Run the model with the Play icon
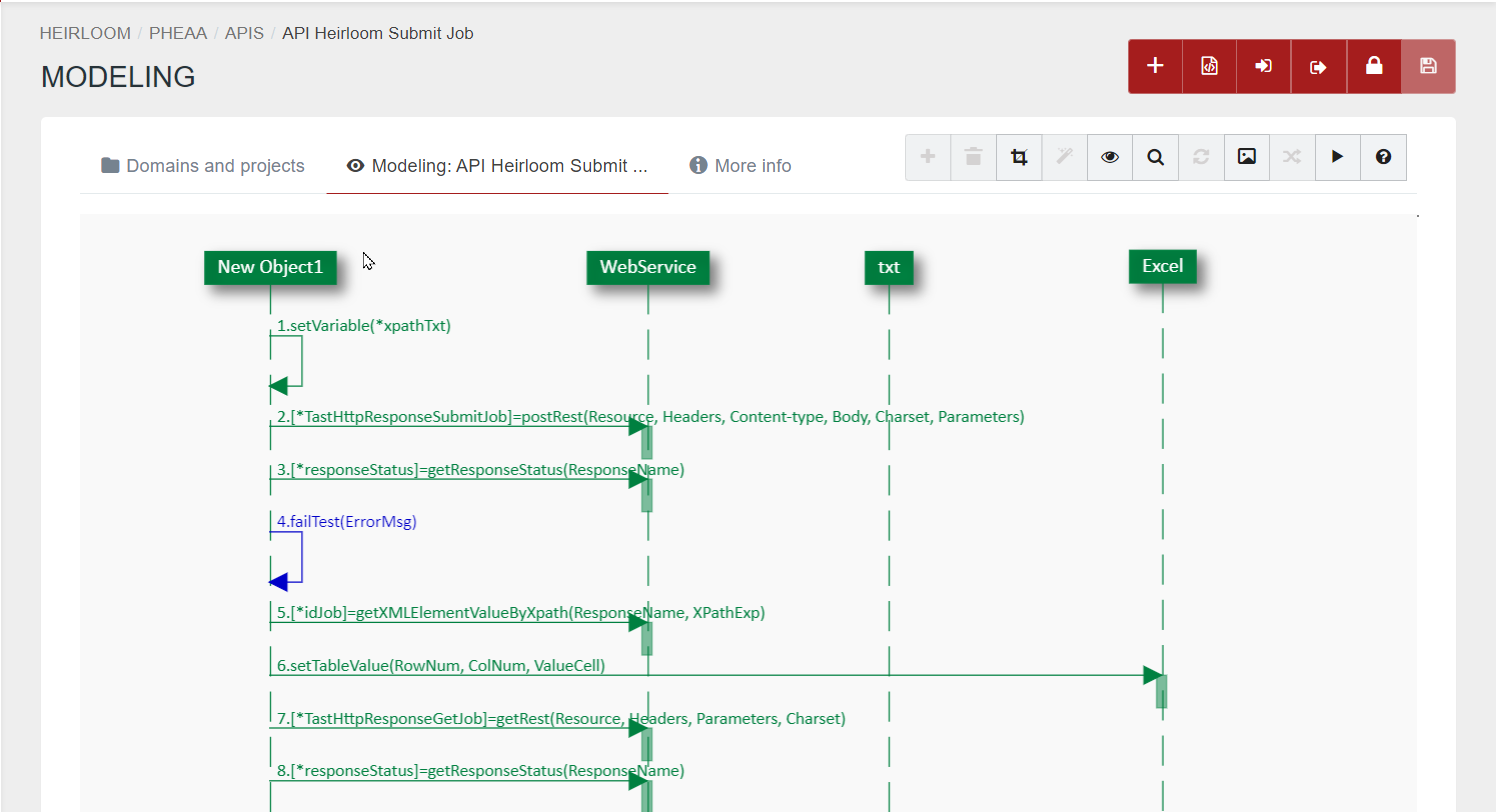Image resolution: width=1496 pixels, height=812 pixels. [x=1337, y=157]
